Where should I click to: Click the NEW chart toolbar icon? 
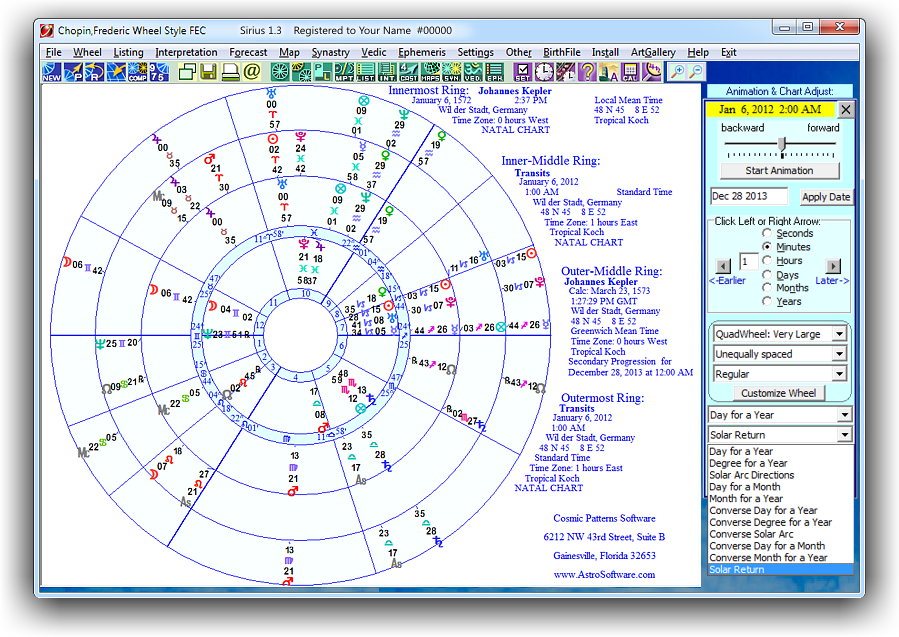click(x=52, y=72)
